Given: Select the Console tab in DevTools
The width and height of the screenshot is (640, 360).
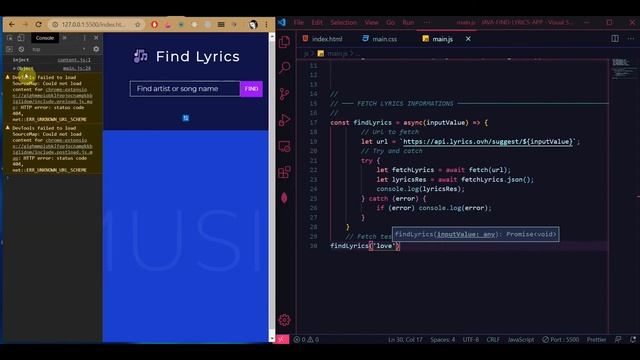Looking at the screenshot, I should tap(44, 38).
